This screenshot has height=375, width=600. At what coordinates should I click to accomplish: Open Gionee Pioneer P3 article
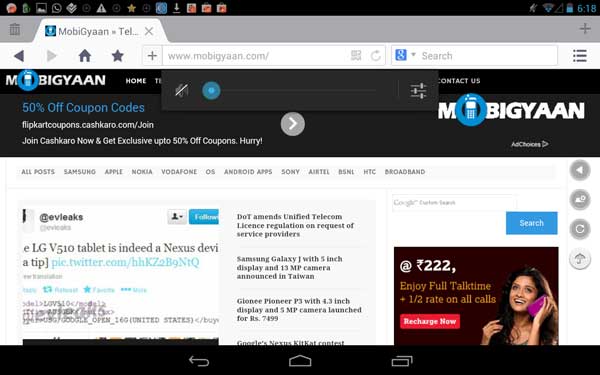[299, 310]
